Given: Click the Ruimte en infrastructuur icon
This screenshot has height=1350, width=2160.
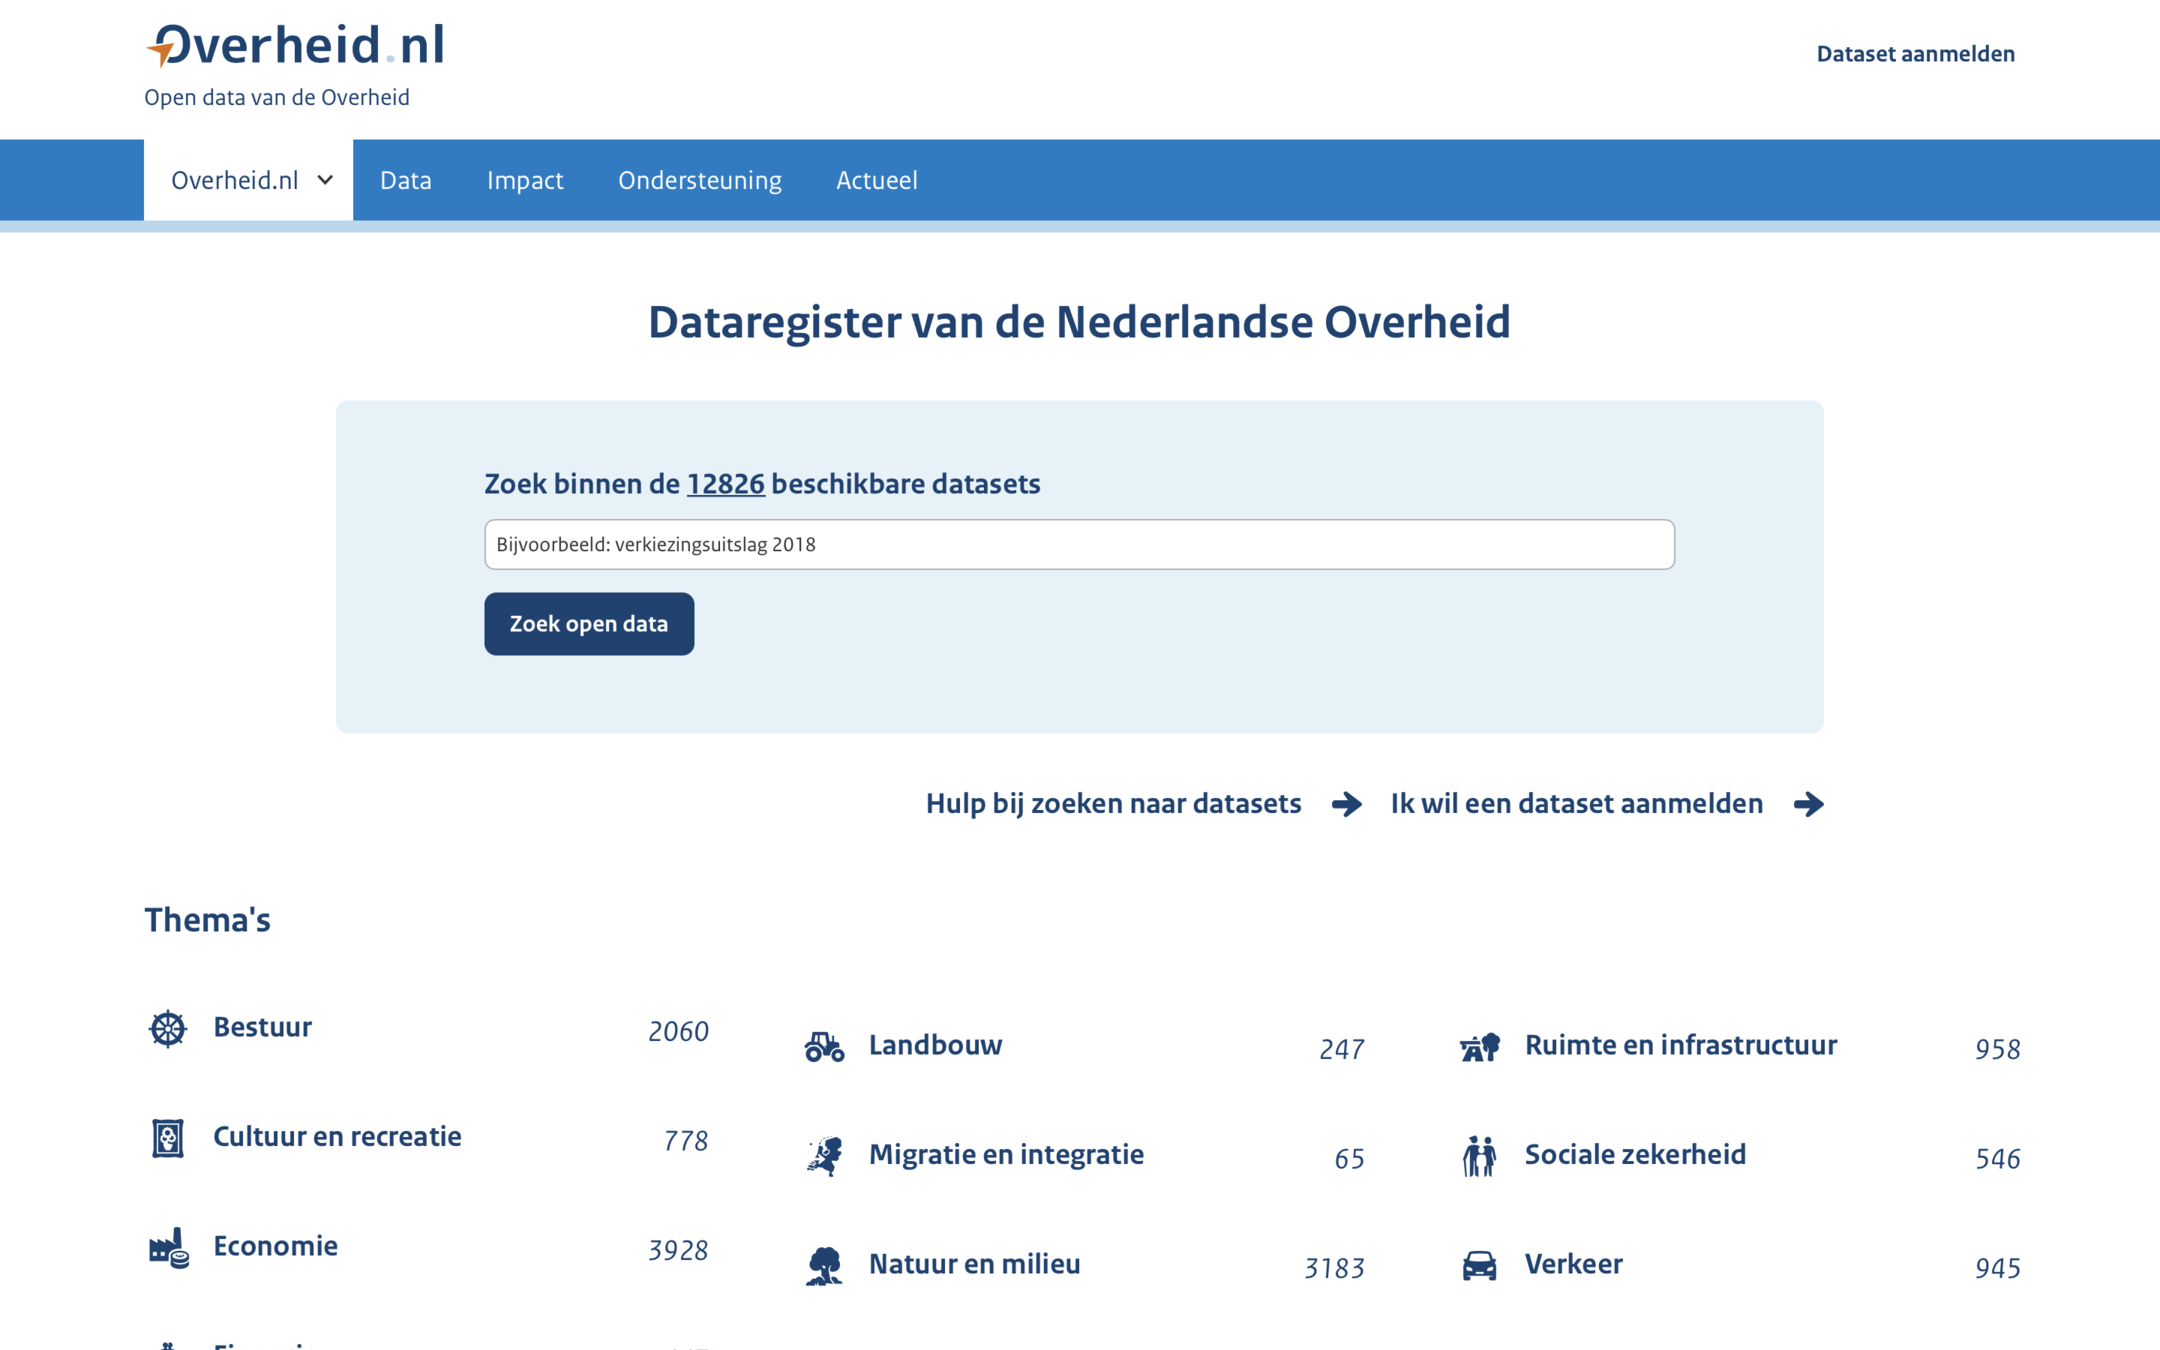Looking at the screenshot, I should pos(1480,1046).
